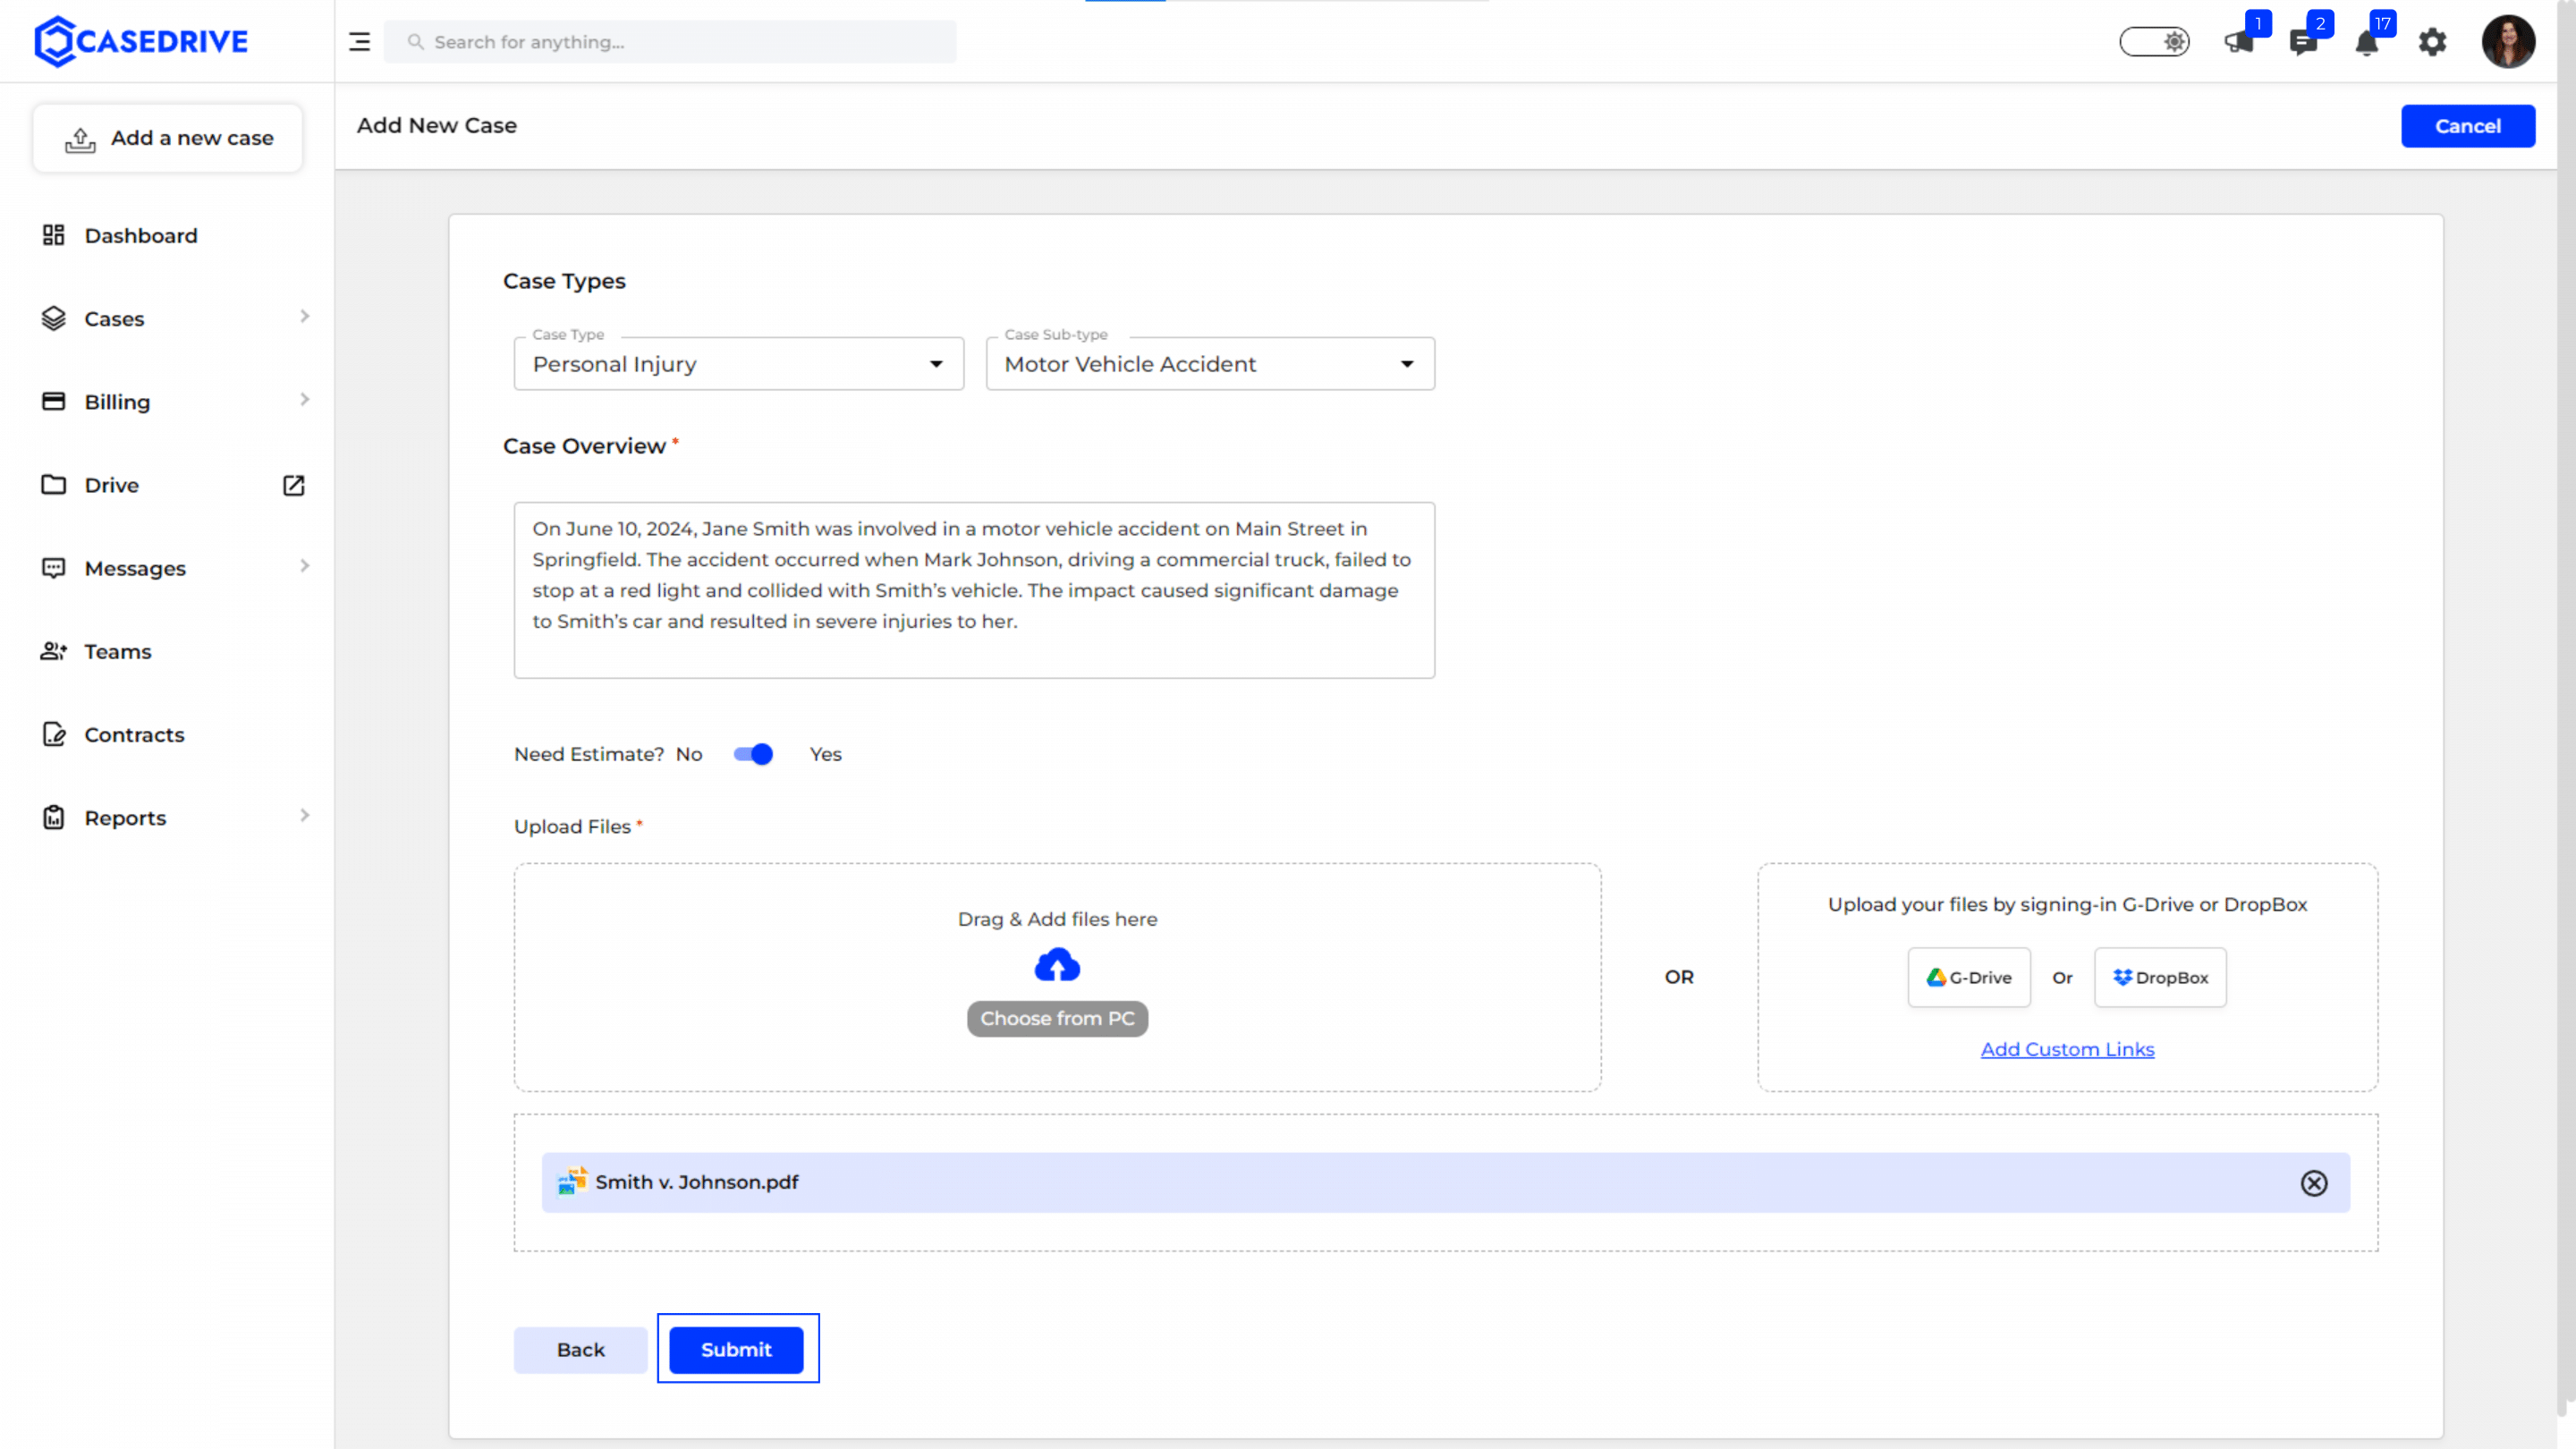Click the Cancel button
The height and width of the screenshot is (1449, 2576).
coord(2467,126)
